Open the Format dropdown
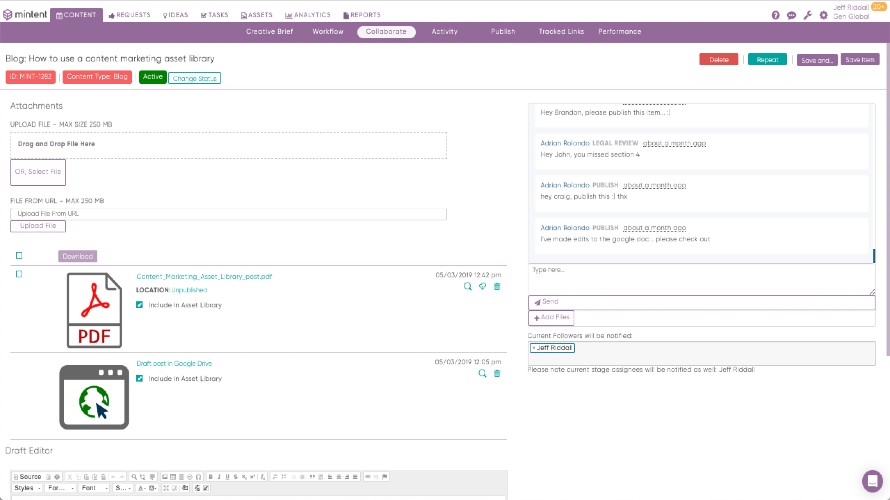 point(61,488)
